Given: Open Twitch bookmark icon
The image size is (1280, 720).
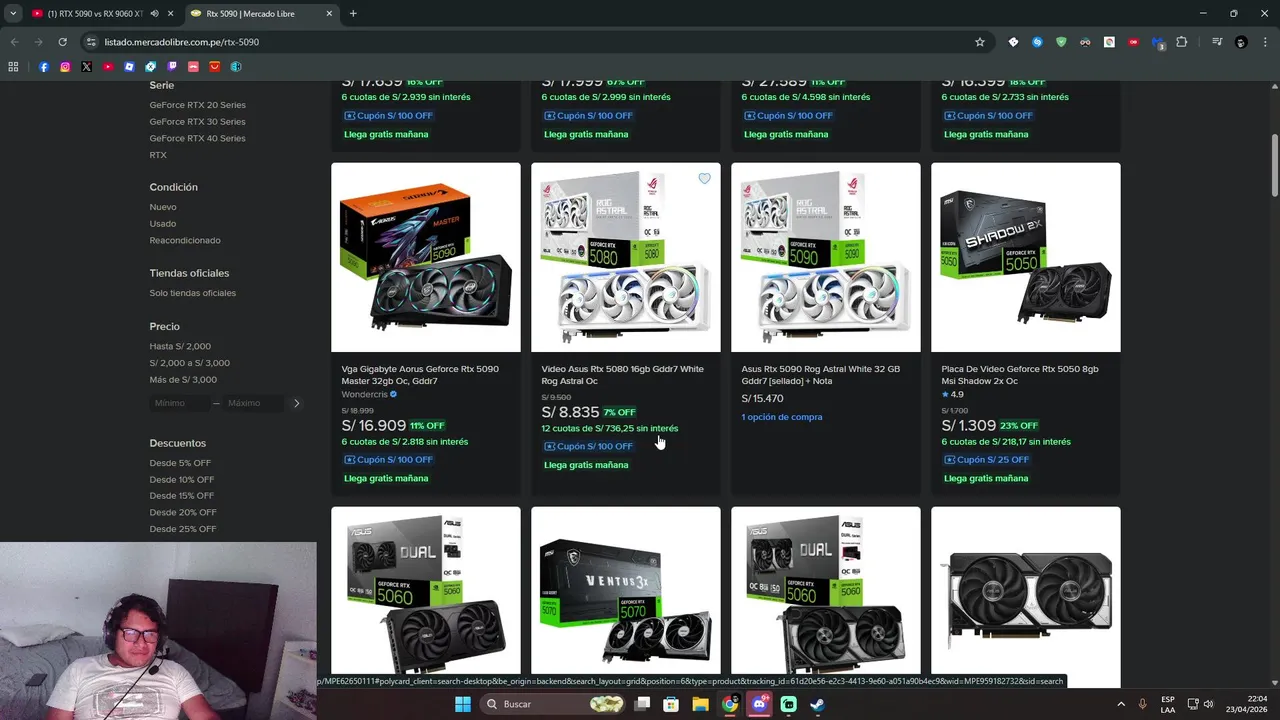Looking at the screenshot, I should click(x=172, y=67).
